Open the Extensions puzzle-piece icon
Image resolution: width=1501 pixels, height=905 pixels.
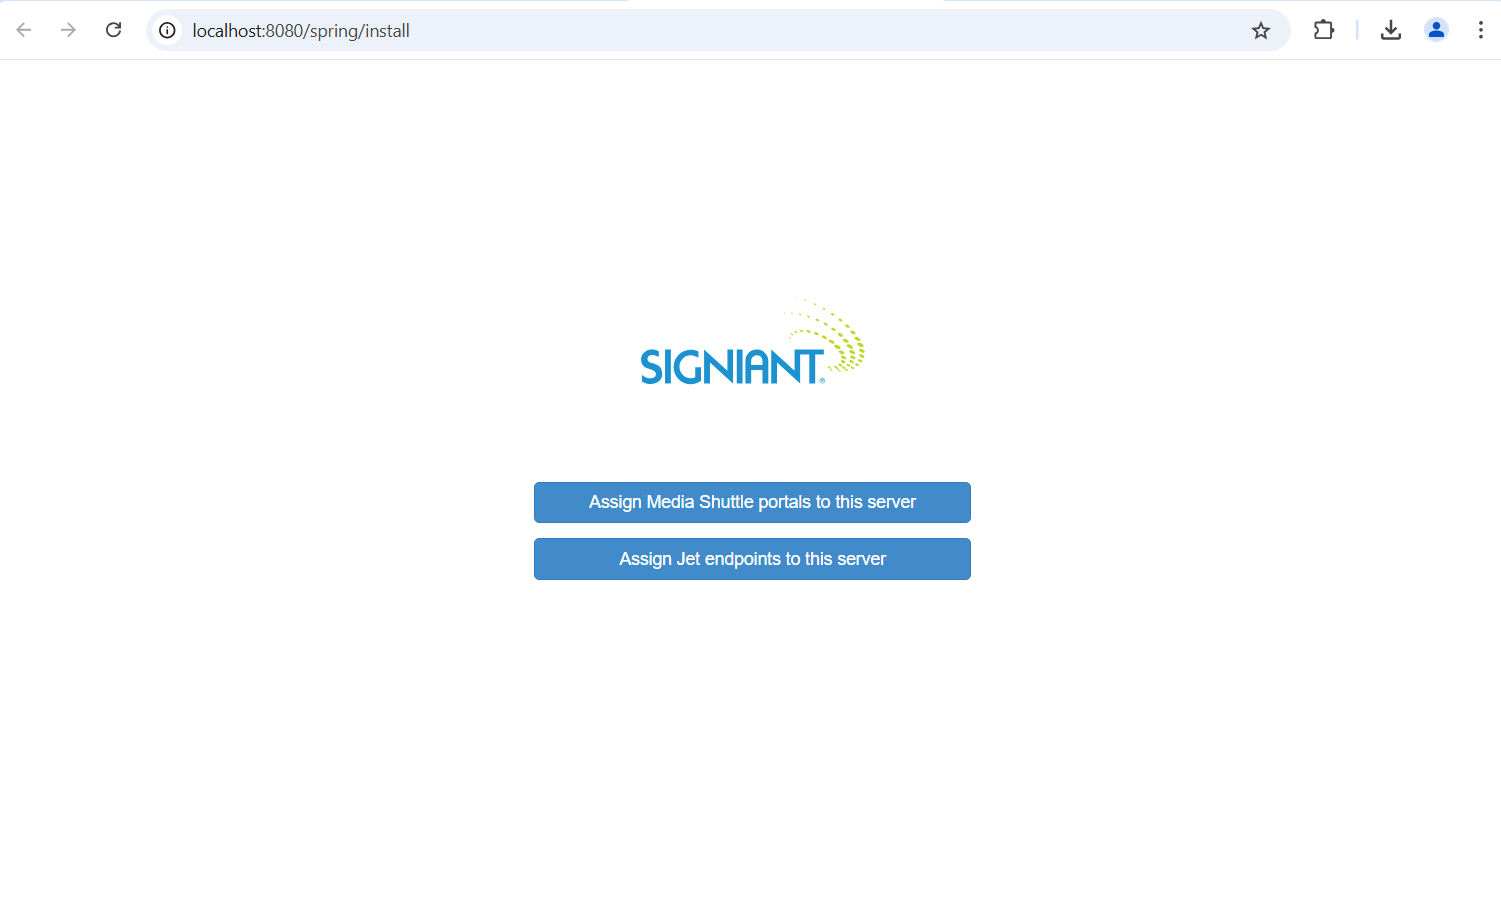click(x=1324, y=30)
